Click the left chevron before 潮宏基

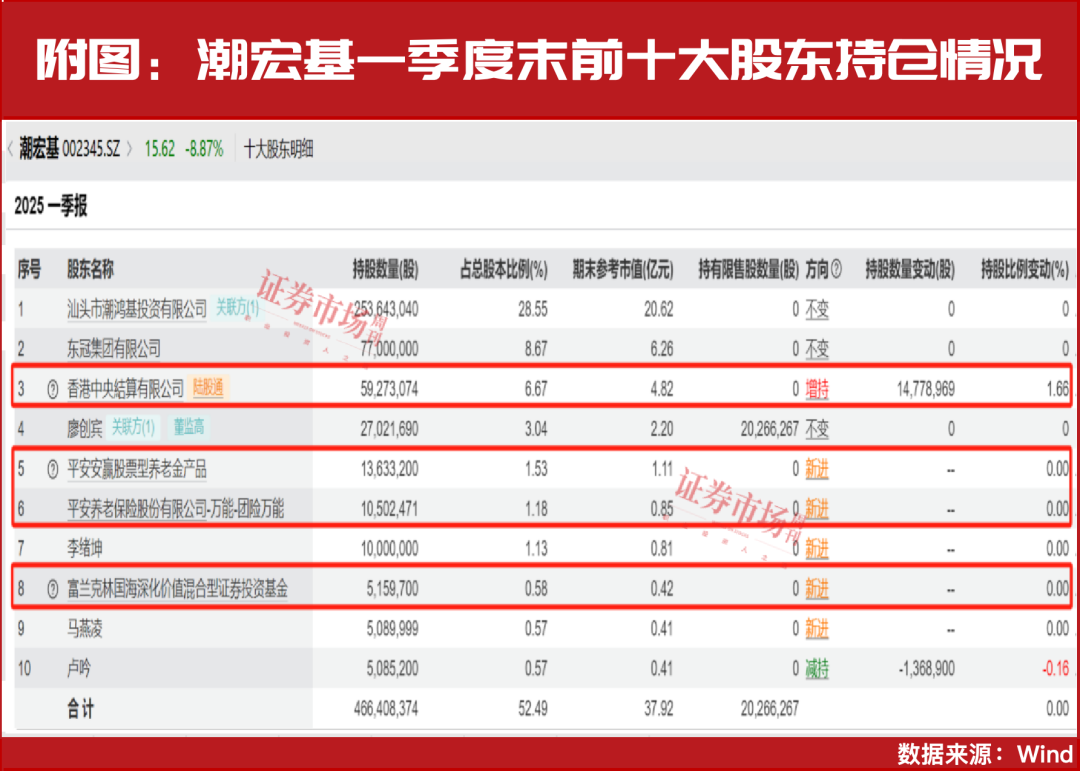point(10,150)
